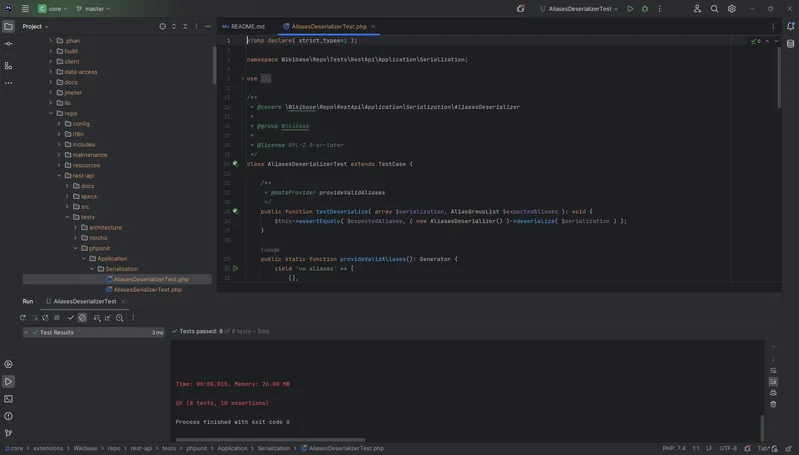Toggle show ignored tests filter

pos(82,318)
